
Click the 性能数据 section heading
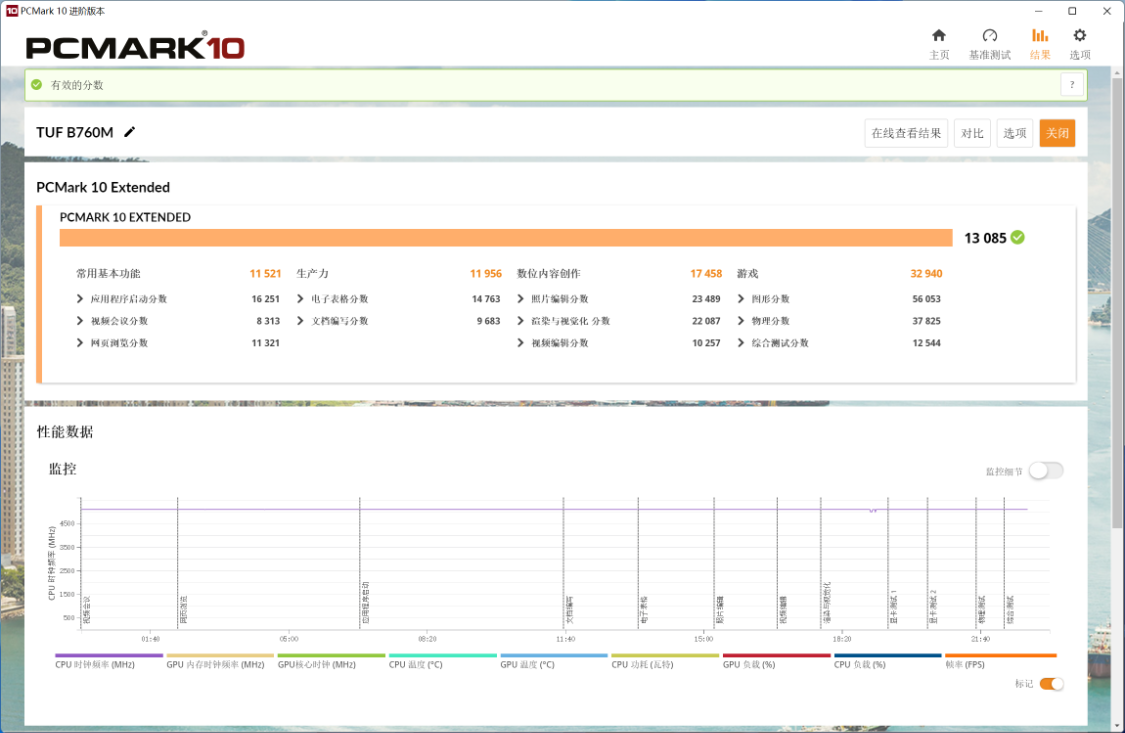click(65, 432)
